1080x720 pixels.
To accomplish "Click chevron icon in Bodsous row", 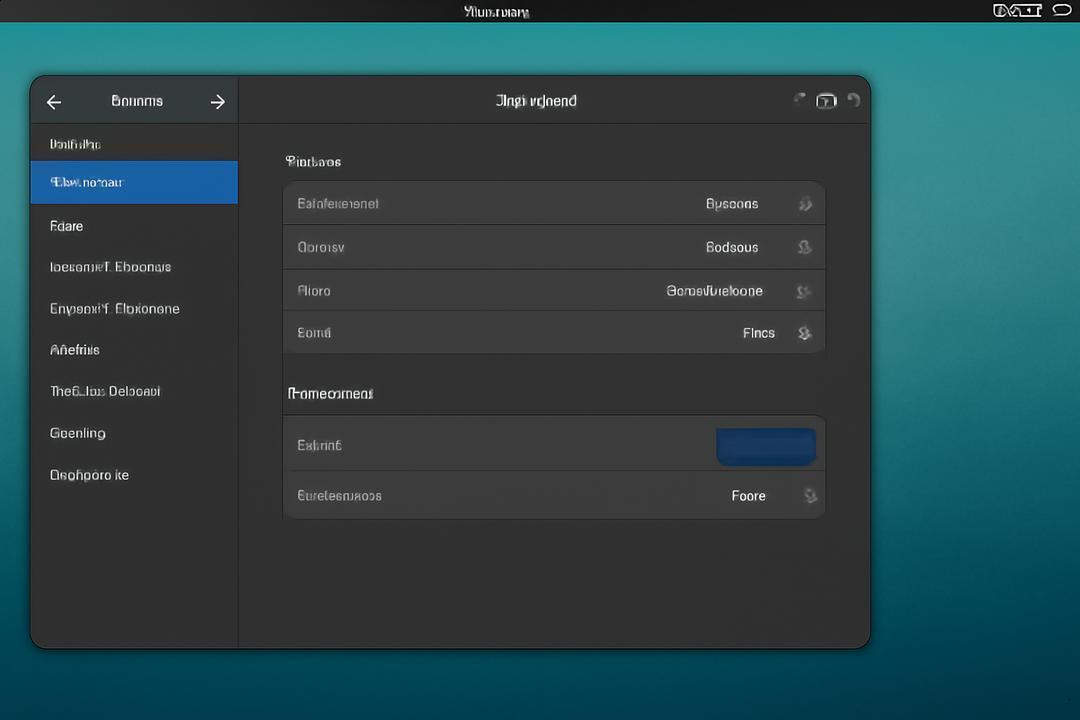I will coord(804,247).
